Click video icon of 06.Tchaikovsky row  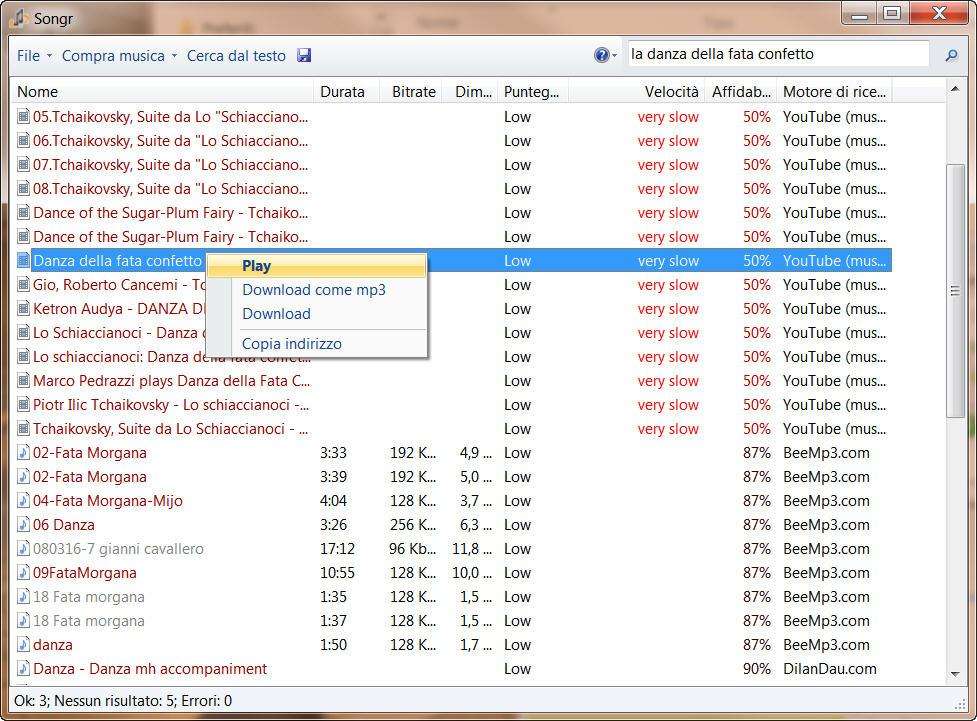coord(23,141)
